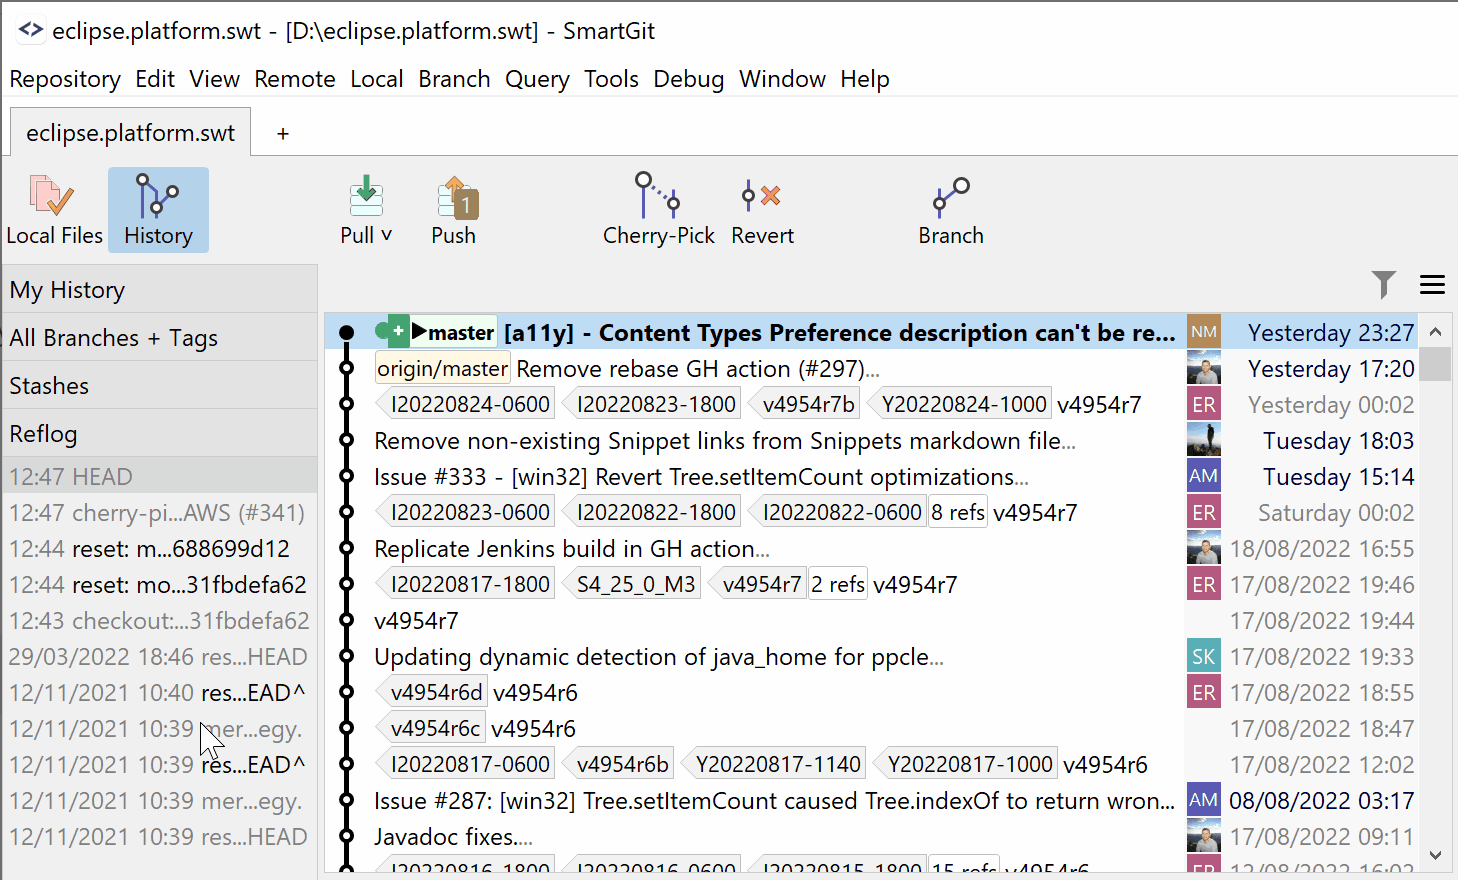Expand the 8 refs label
1458x880 pixels.
coord(958,512)
